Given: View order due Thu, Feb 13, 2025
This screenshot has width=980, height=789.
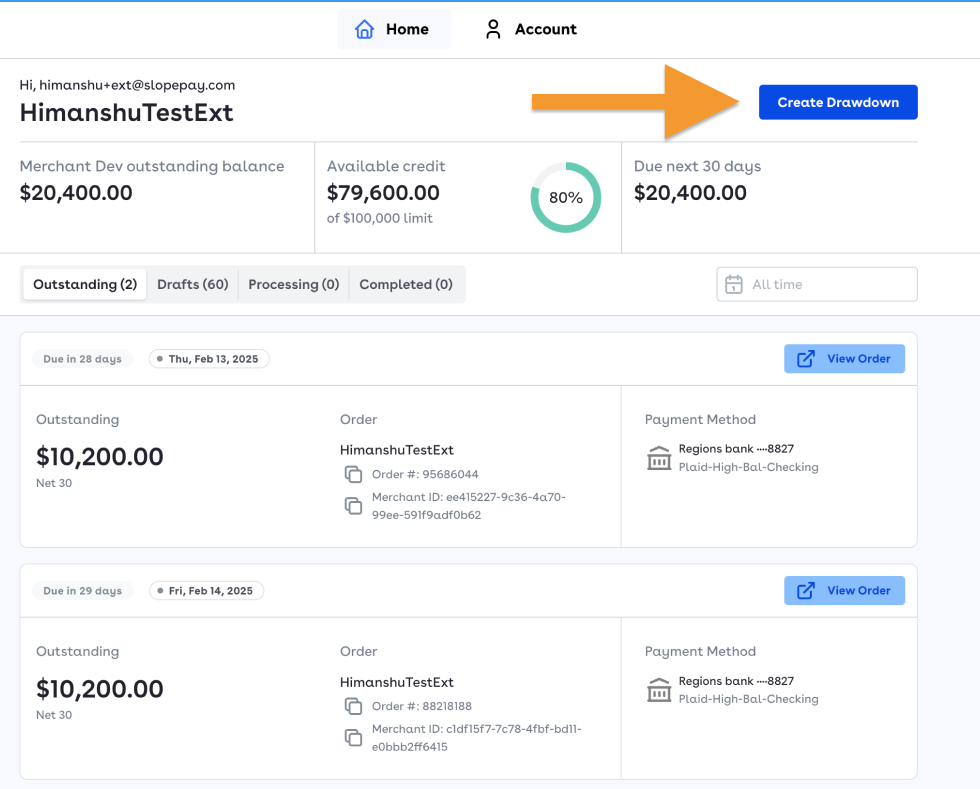Looking at the screenshot, I should point(844,359).
